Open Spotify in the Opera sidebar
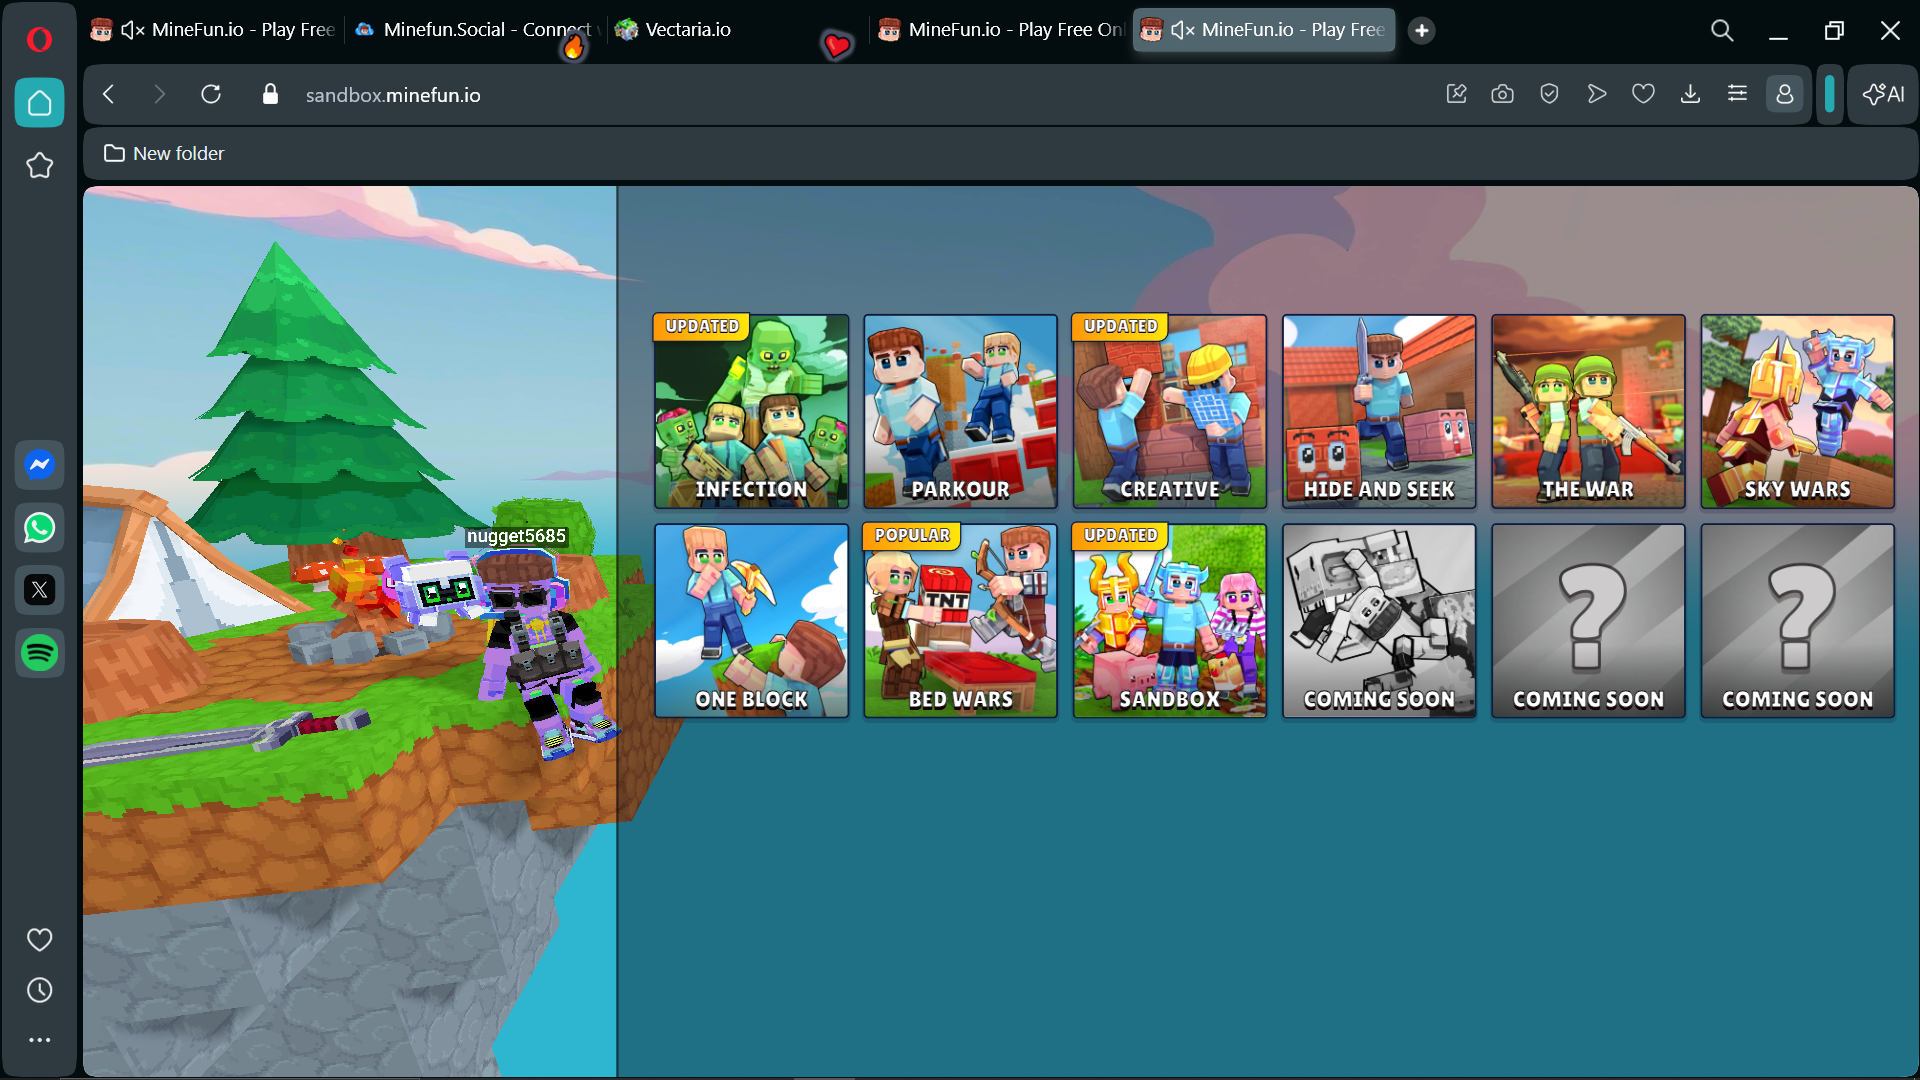 click(39, 653)
